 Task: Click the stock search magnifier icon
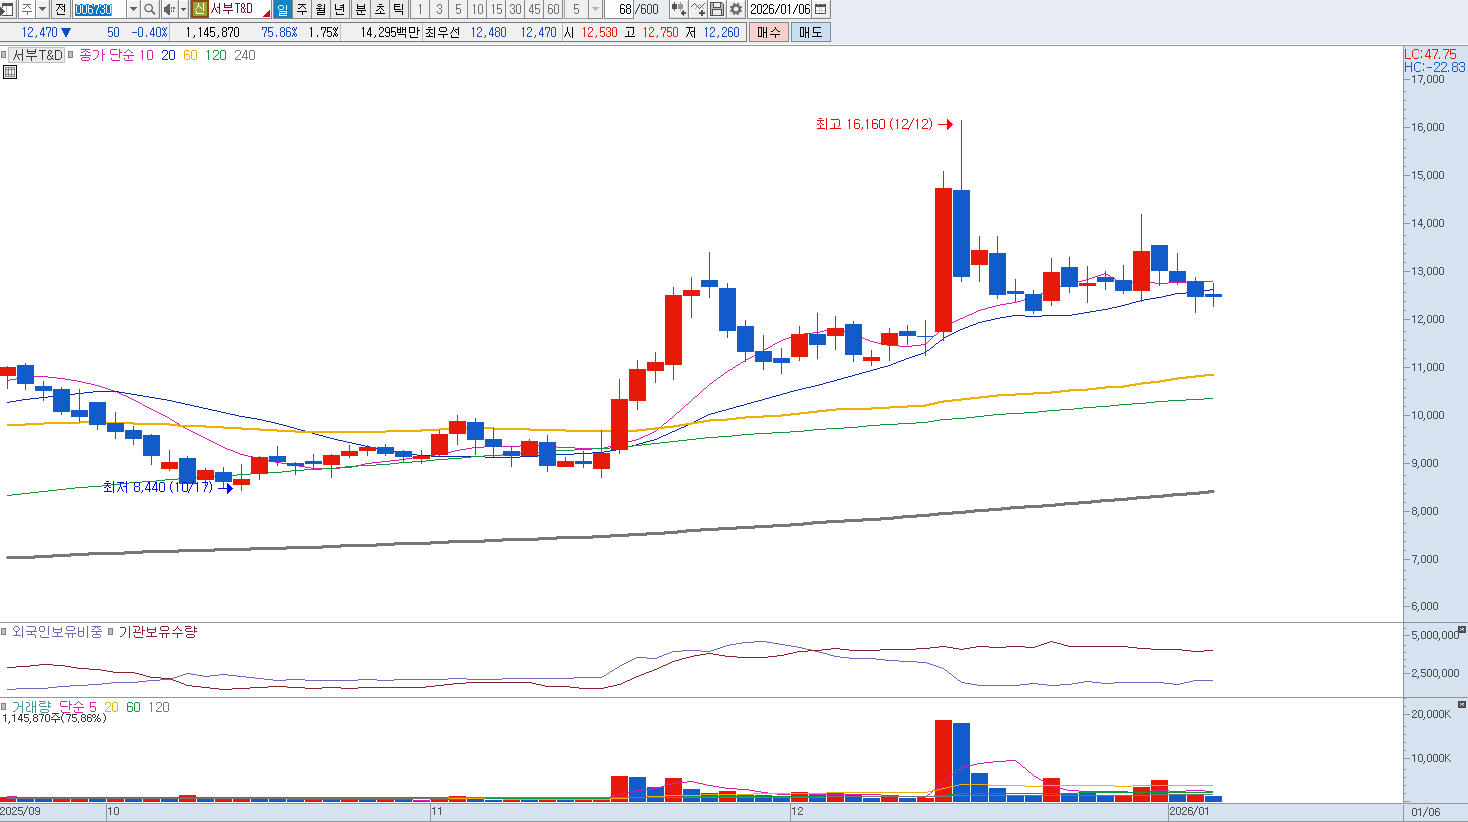click(149, 9)
